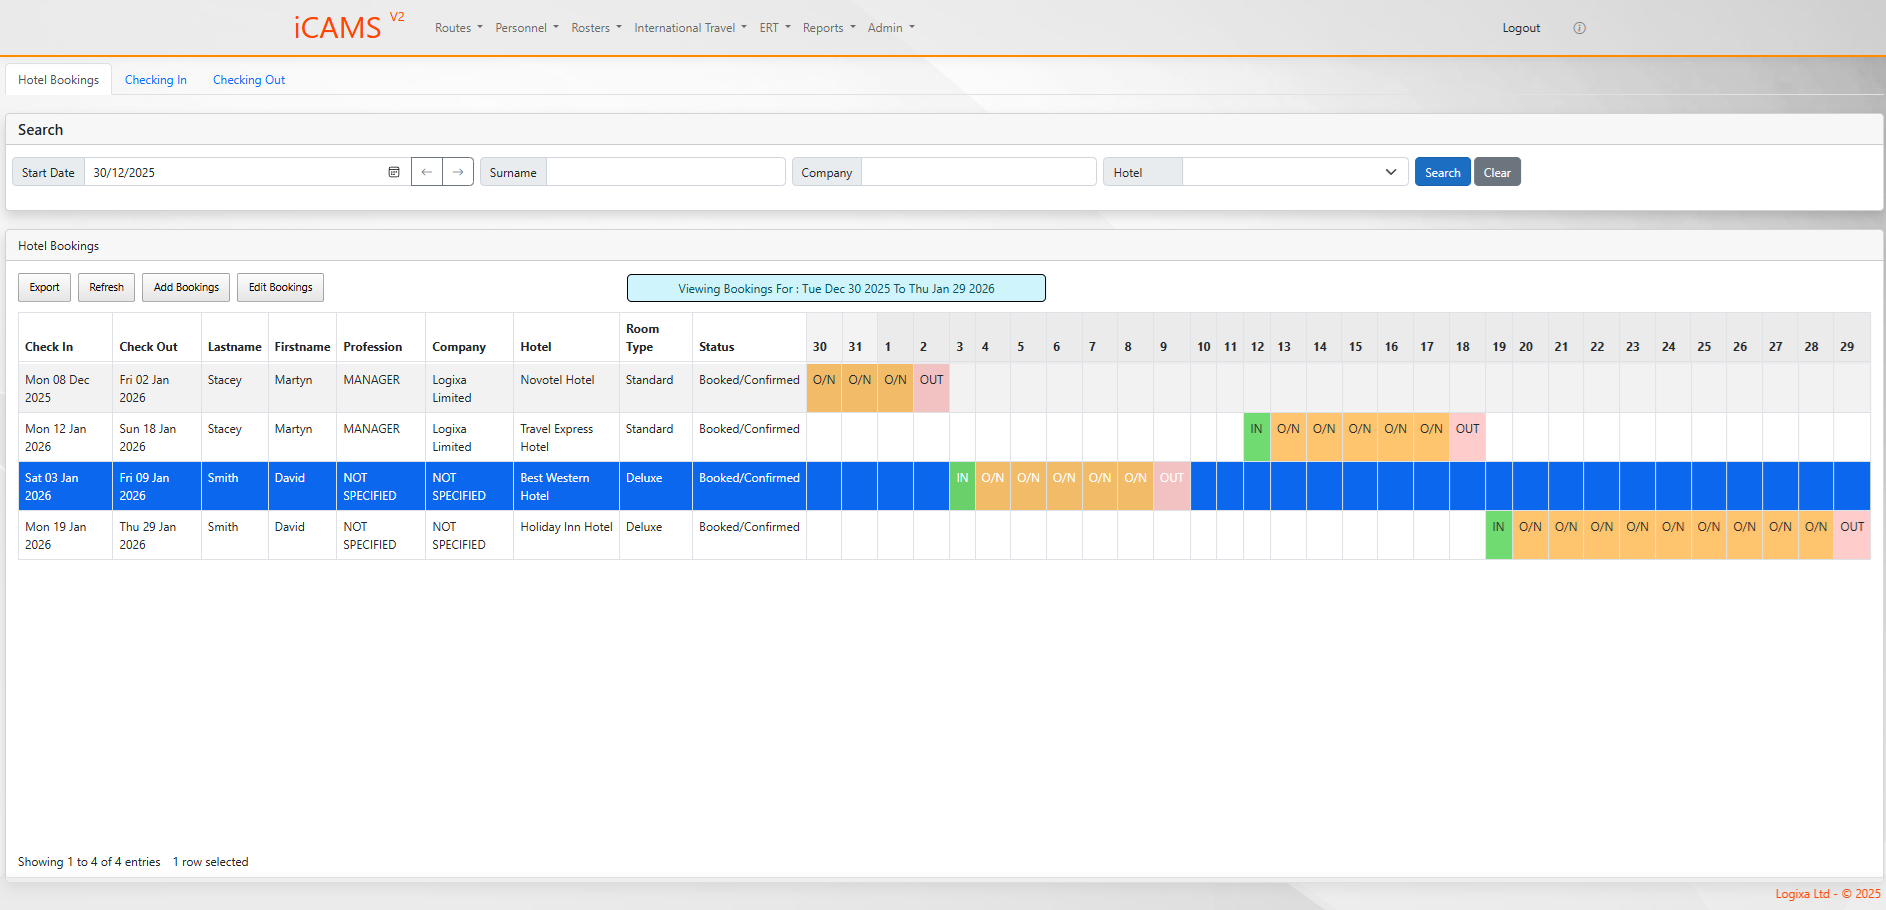Viewport: 1886px width, 910px height.
Task: Click the next date arrow button
Action: [x=458, y=172]
